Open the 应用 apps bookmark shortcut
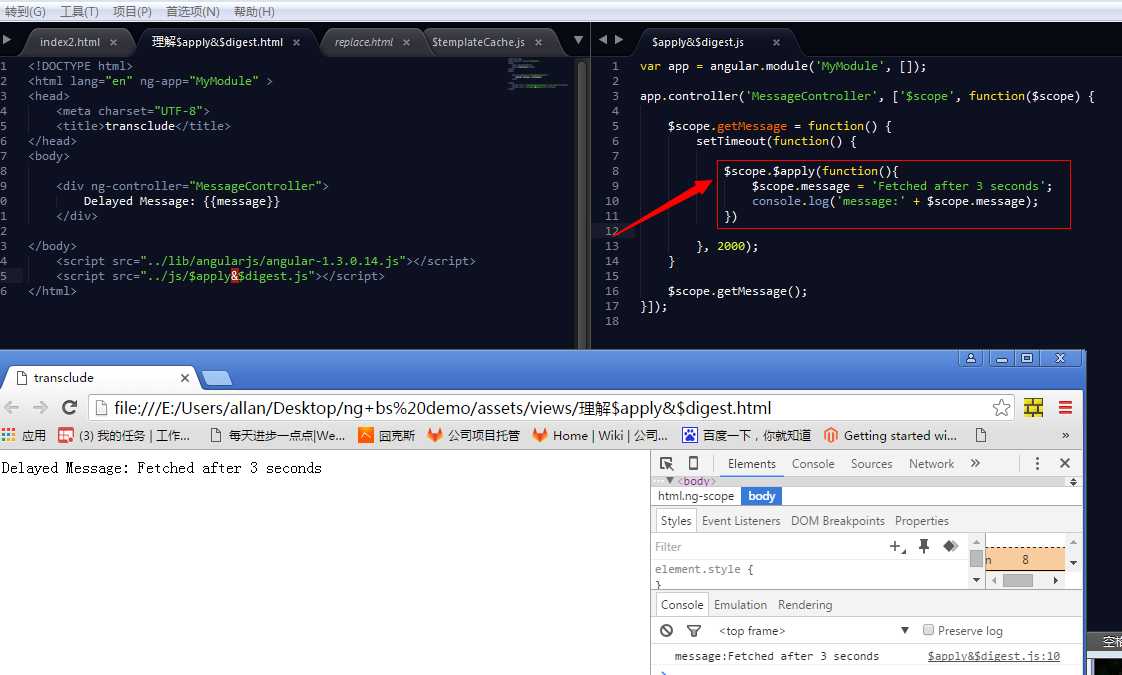Image resolution: width=1122 pixels, height=675 pixels. click(24, 435)
